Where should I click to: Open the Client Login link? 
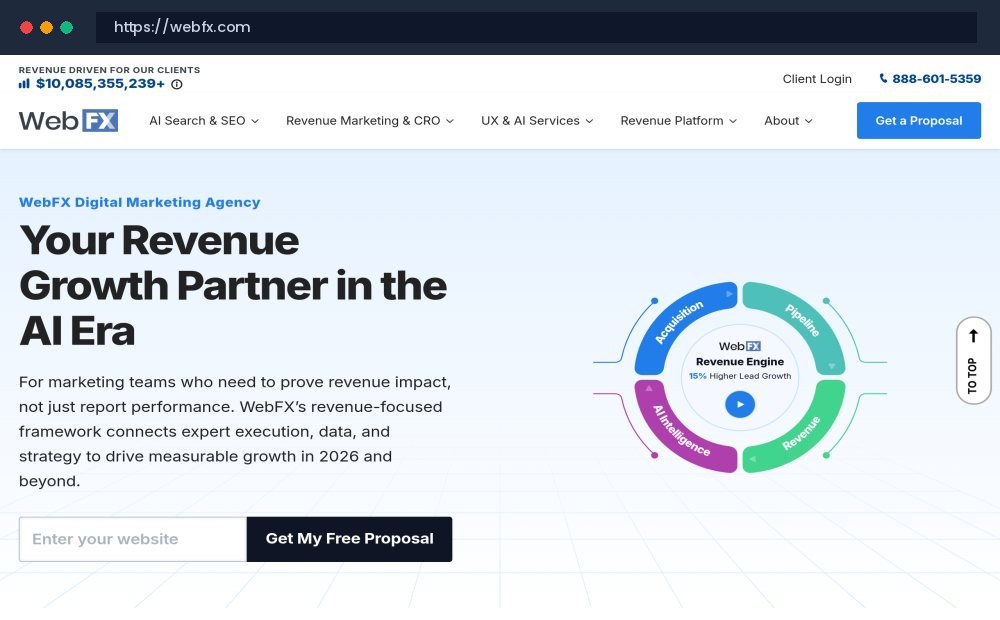(x=817, y=79)
